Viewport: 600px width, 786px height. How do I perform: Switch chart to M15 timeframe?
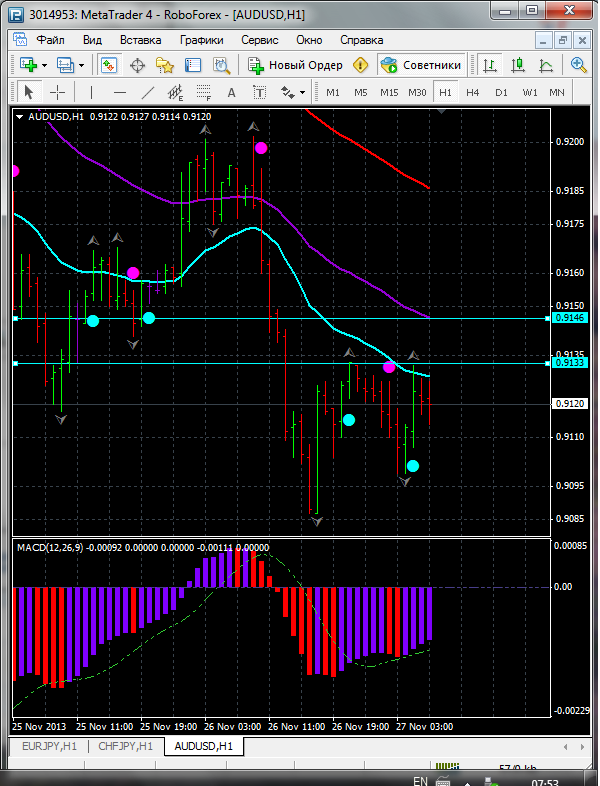pos(389,93)
